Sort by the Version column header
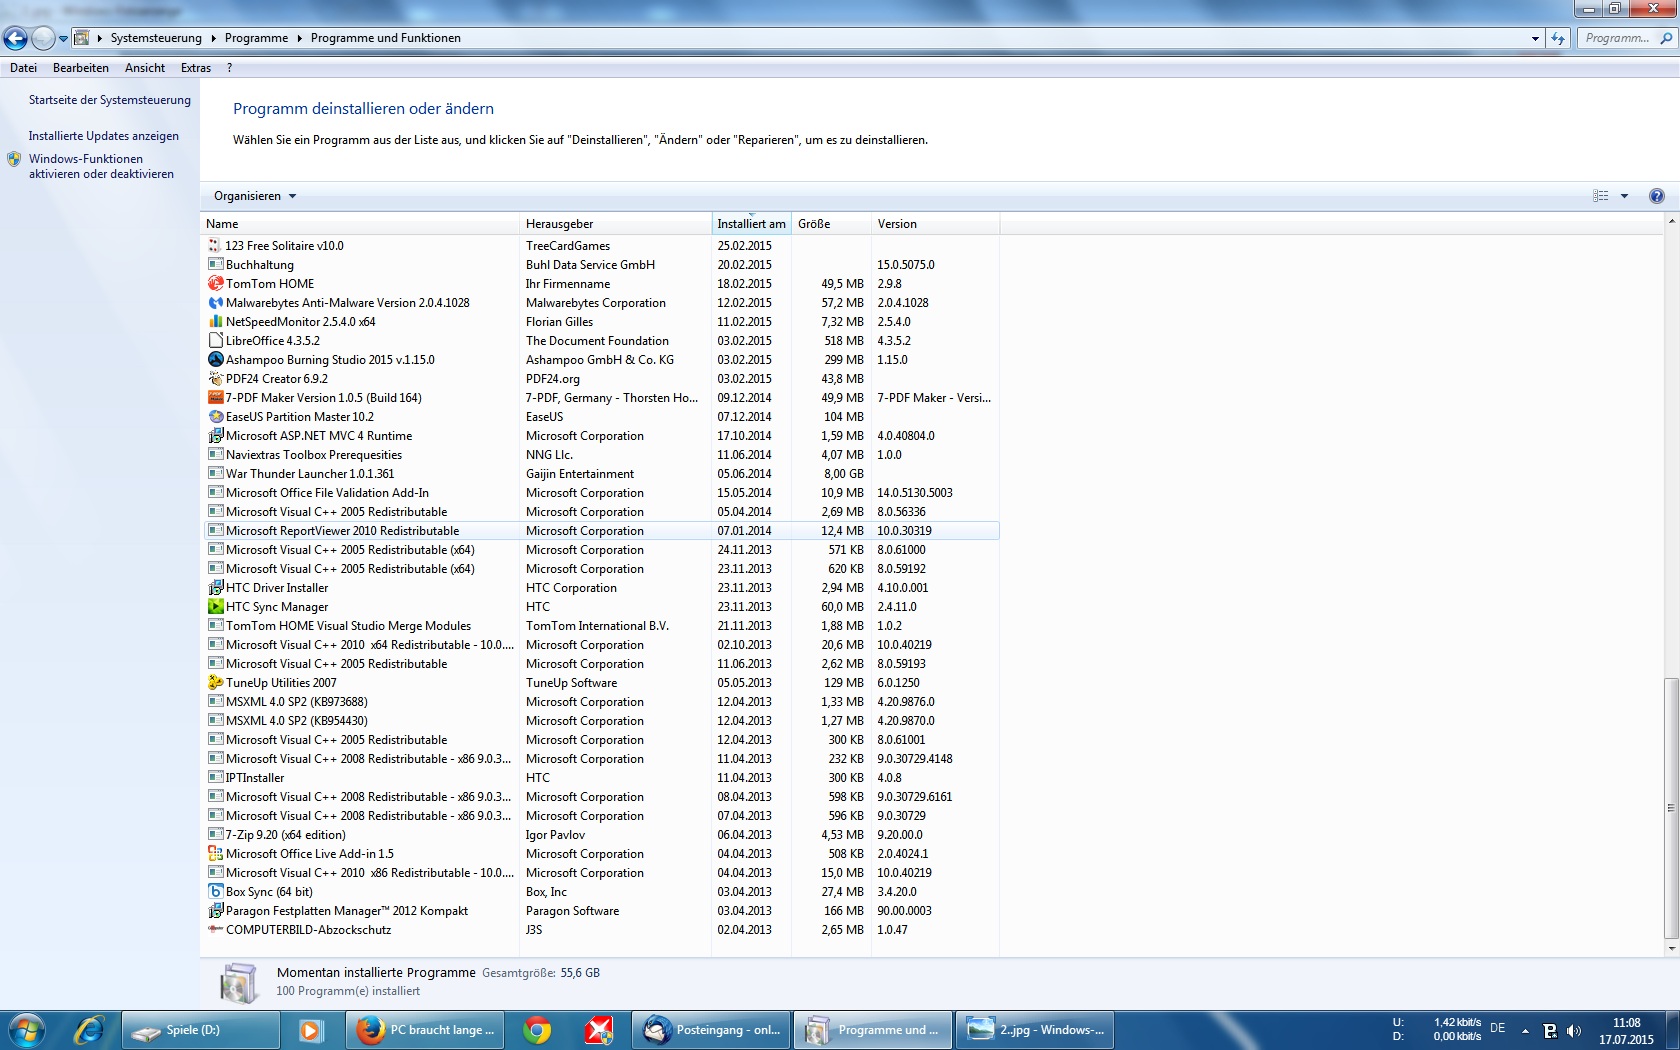This screenshot has height=1050, width=1680. (x=935, y=224)
